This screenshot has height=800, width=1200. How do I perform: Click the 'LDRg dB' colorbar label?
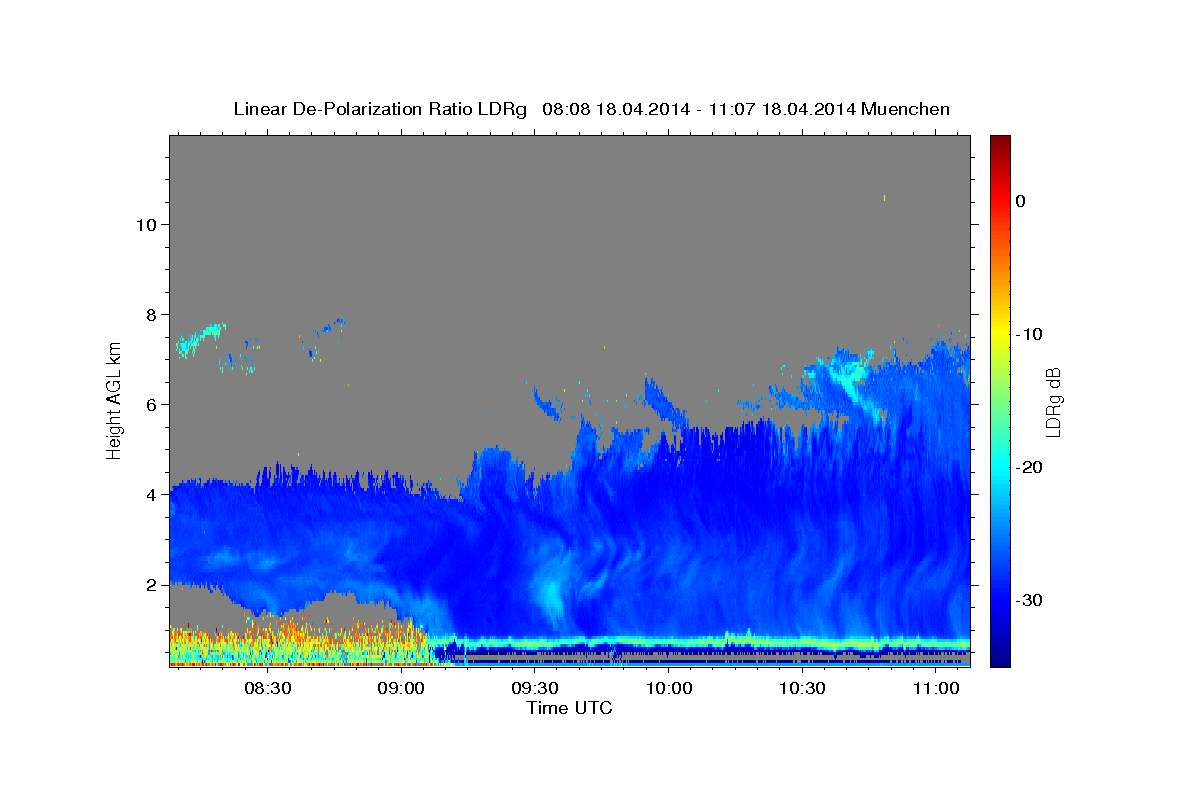(1053, 403)
